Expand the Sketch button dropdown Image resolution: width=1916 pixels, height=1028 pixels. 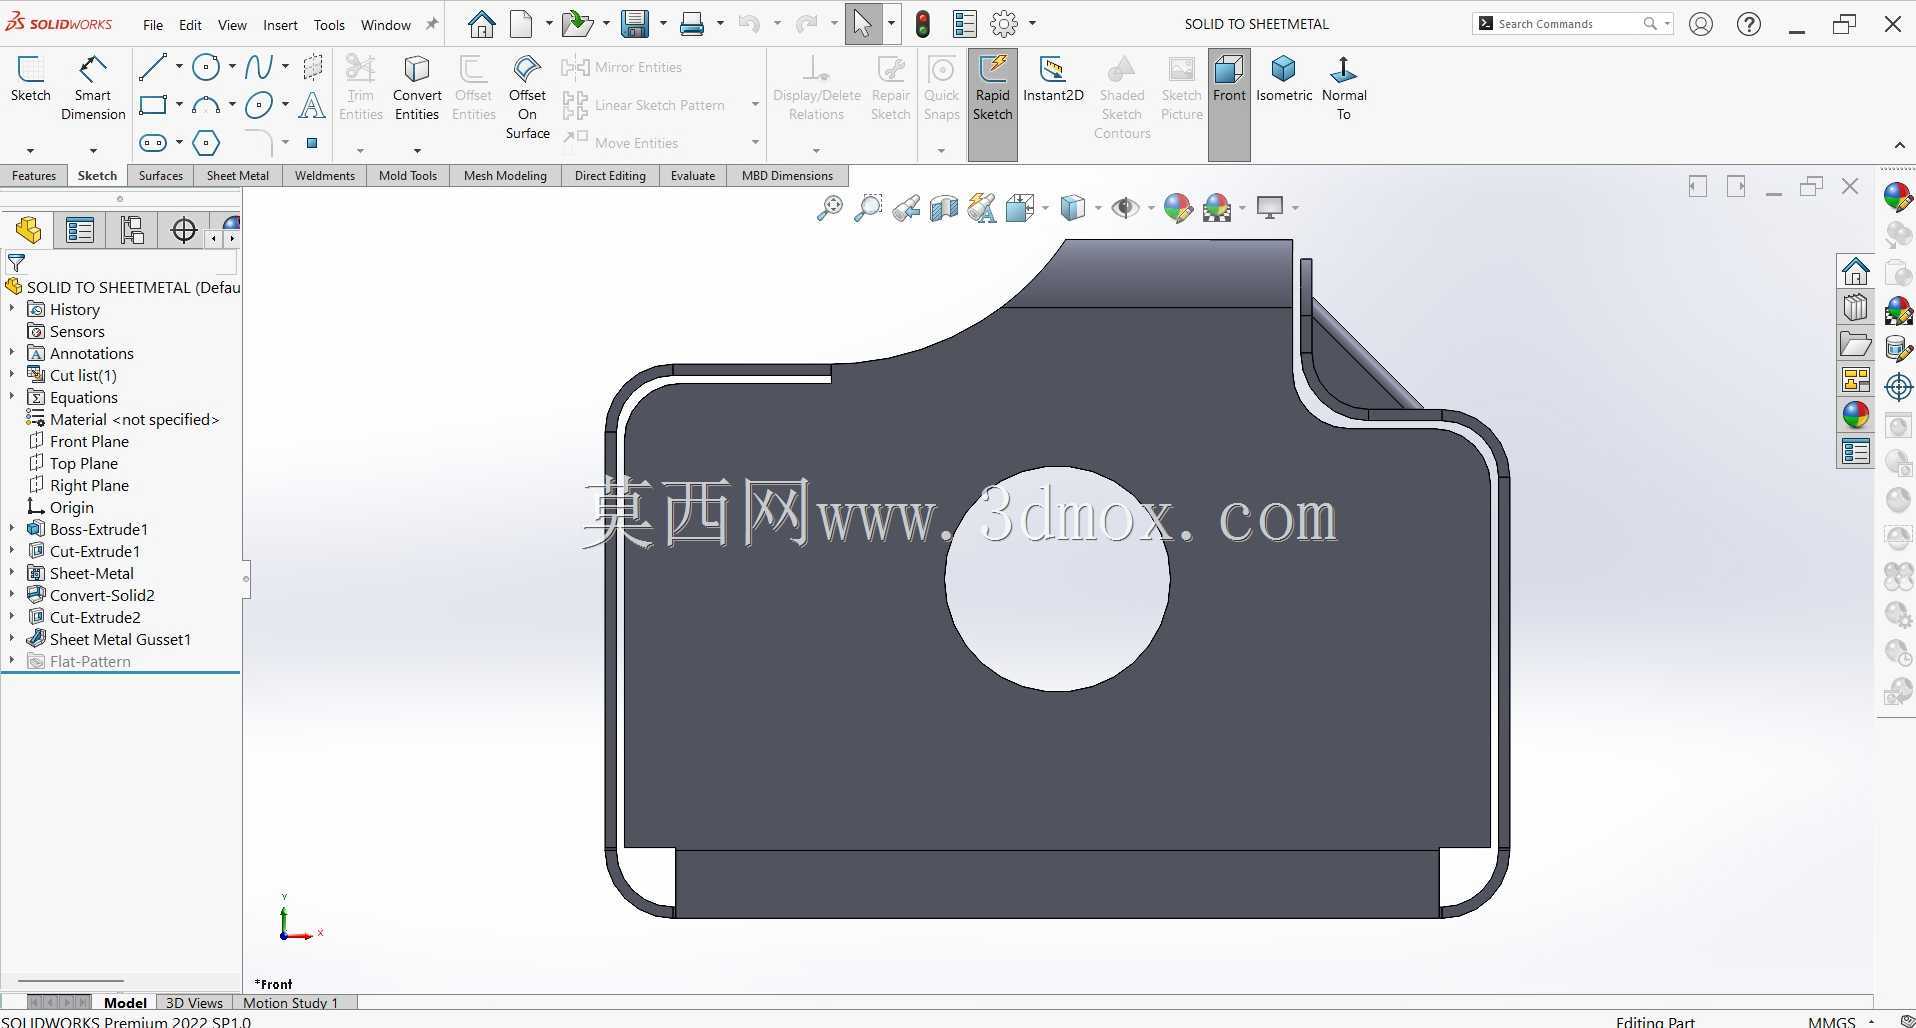point(30,150)
